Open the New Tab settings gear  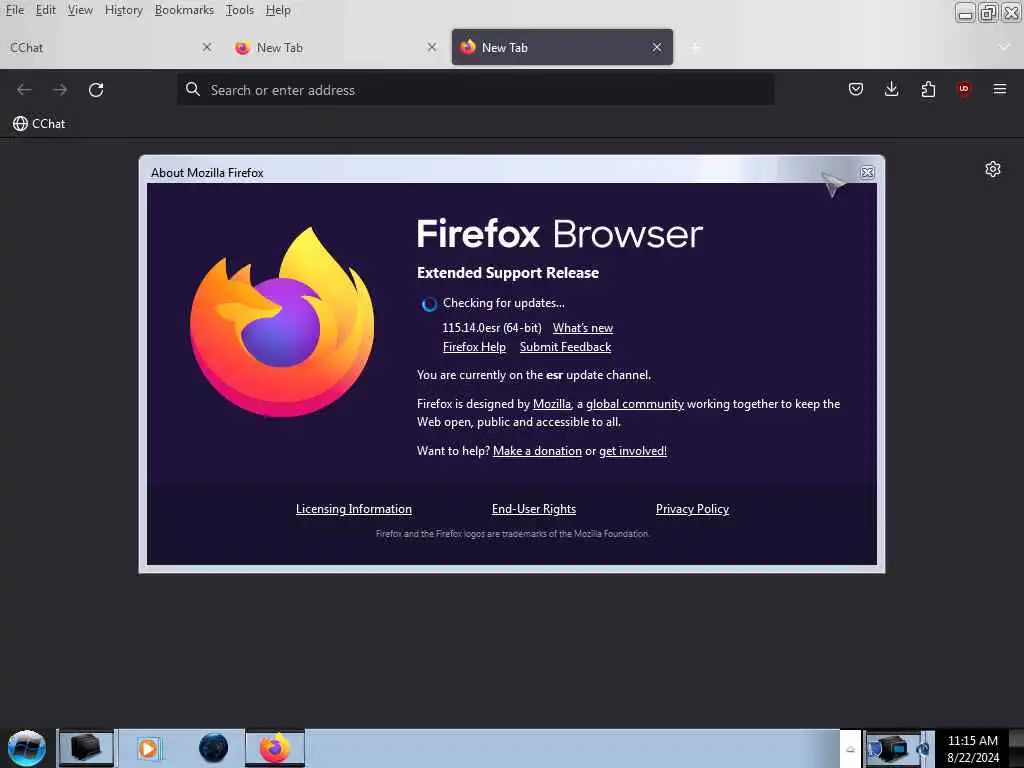[x=993, y=169]
